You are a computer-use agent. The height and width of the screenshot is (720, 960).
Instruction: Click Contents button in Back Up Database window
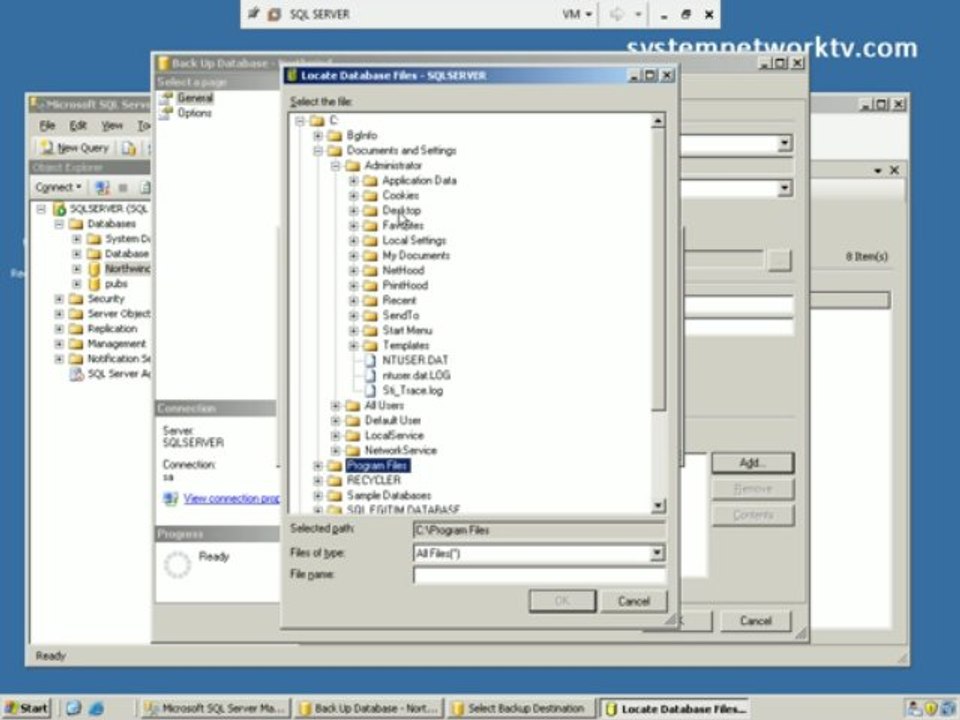752,516
